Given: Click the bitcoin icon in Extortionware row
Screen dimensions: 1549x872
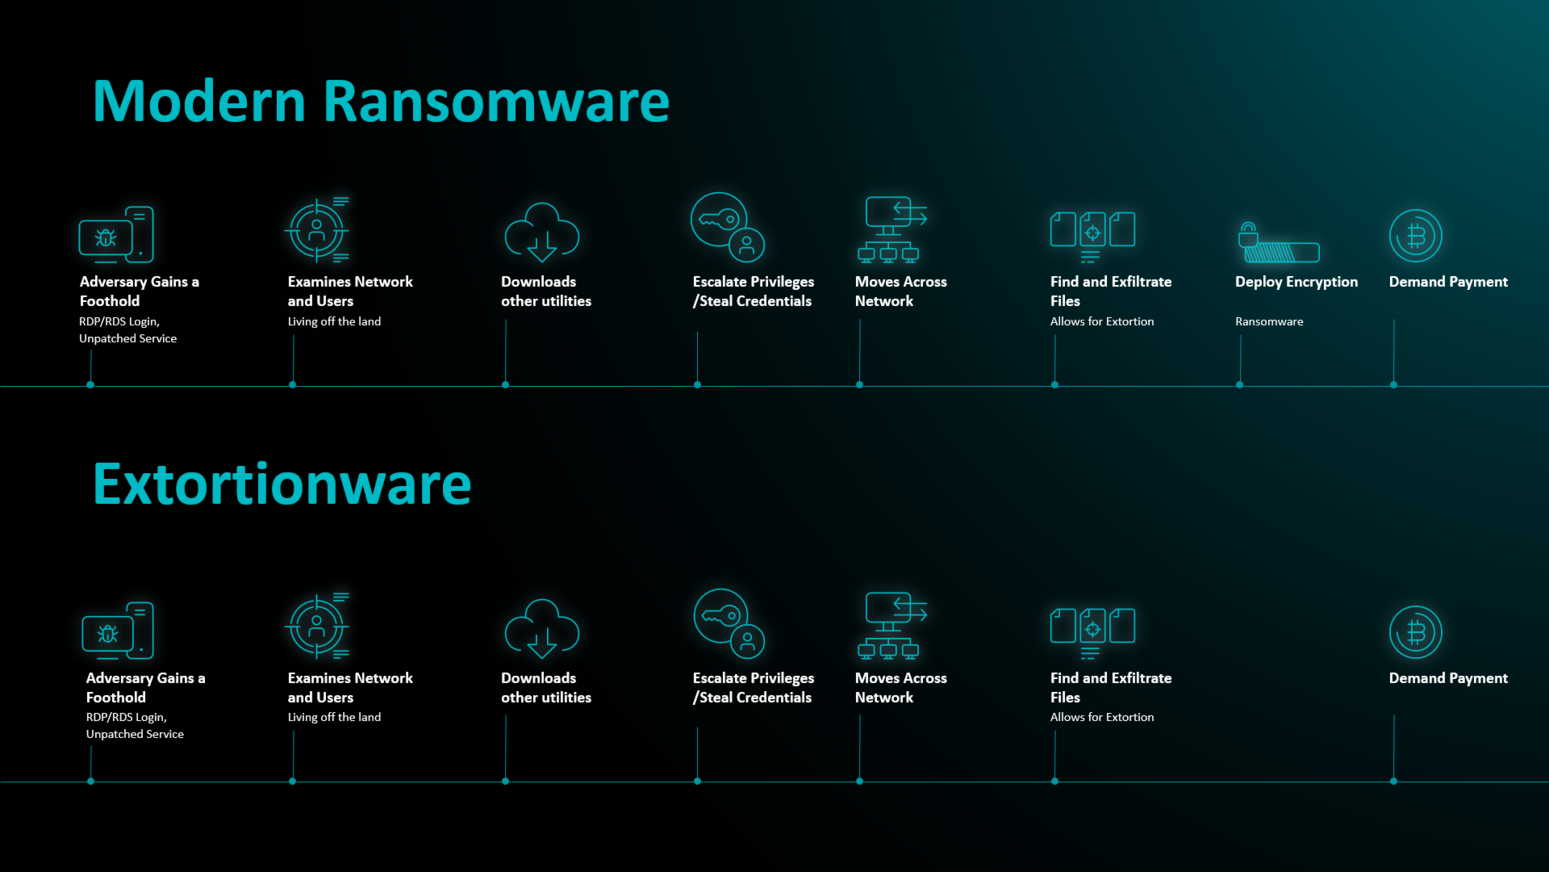Looking at the screenshot, I should click(x=1416, y=632).
